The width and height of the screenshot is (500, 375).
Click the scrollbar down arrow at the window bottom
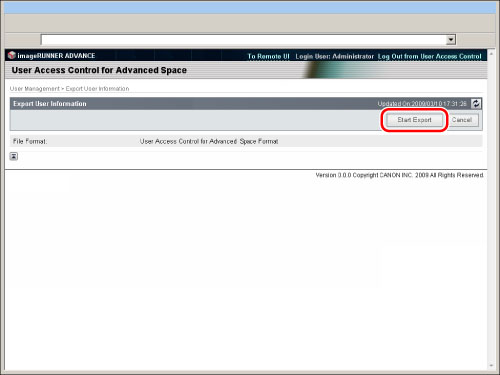[x=491, y=366]
